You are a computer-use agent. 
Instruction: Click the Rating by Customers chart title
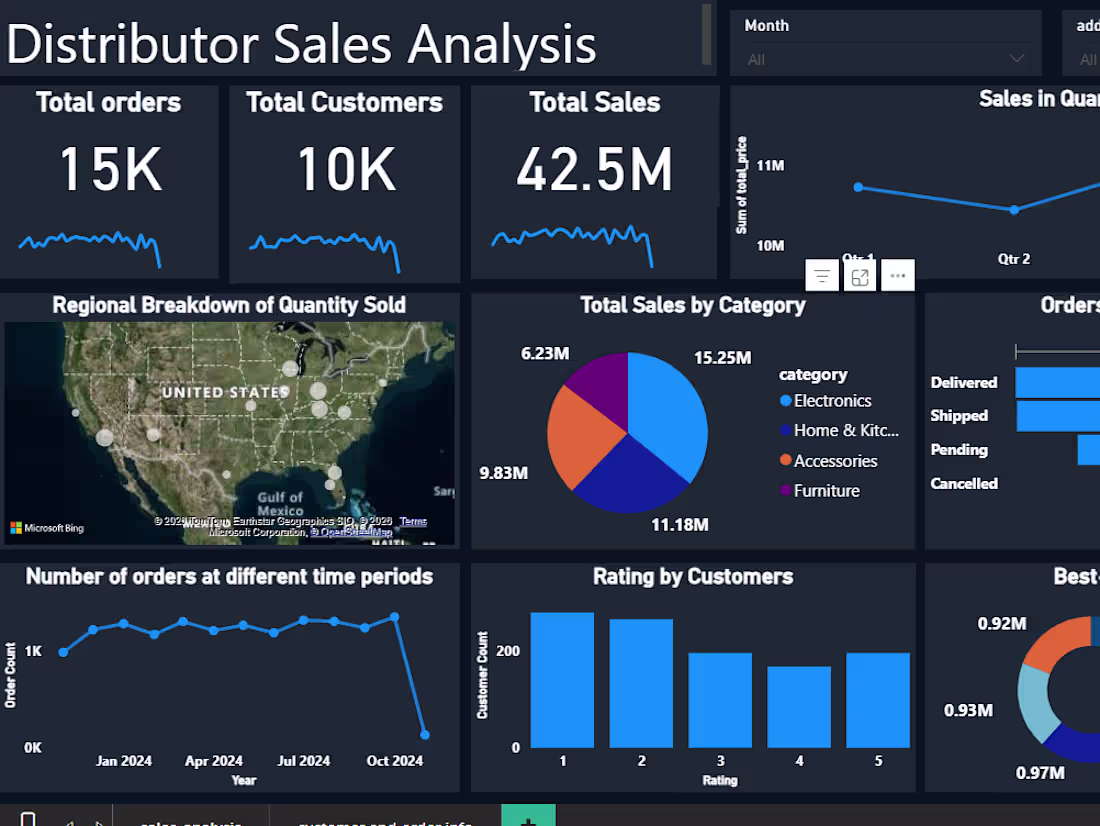(x=692, y=577)
